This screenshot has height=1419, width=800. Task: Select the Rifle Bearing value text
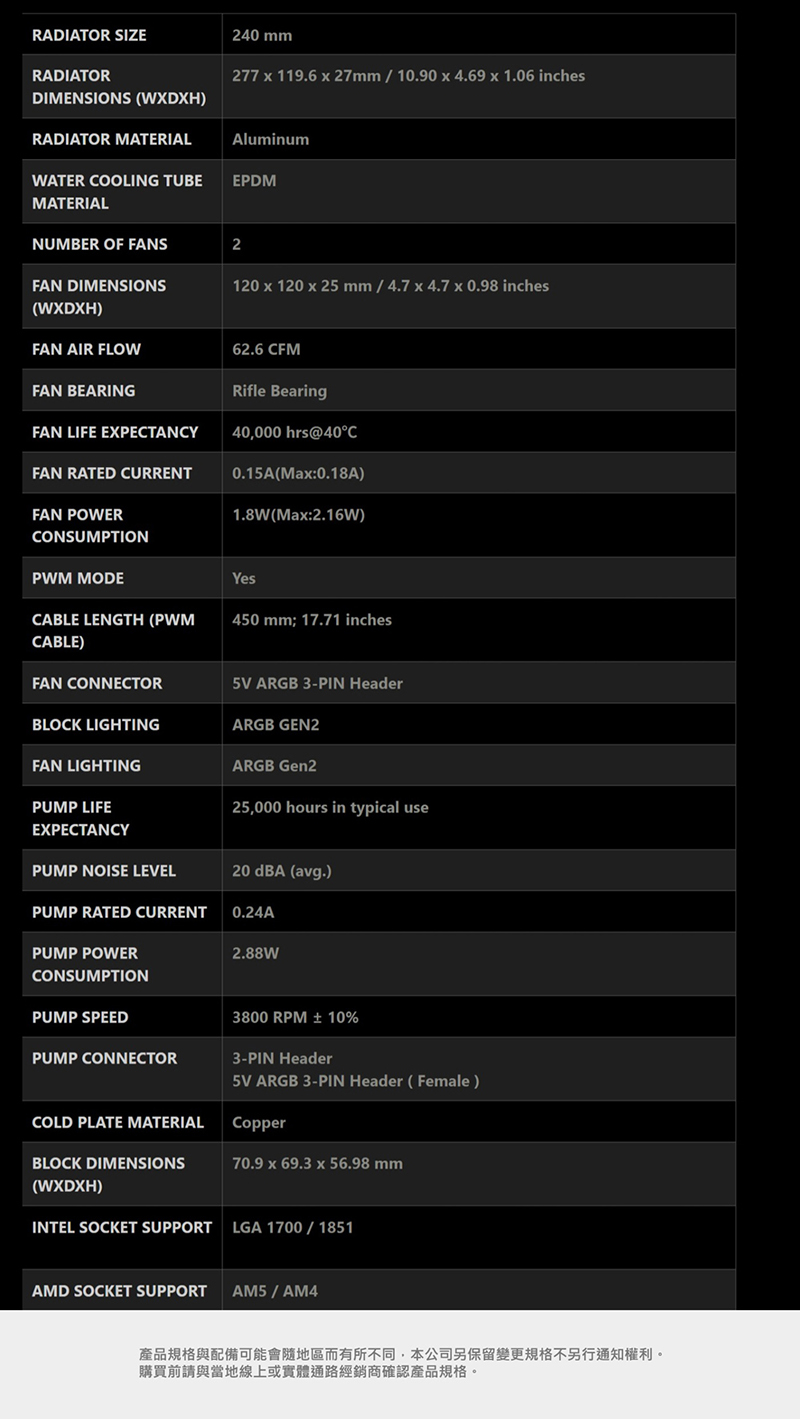pos(279,390)
